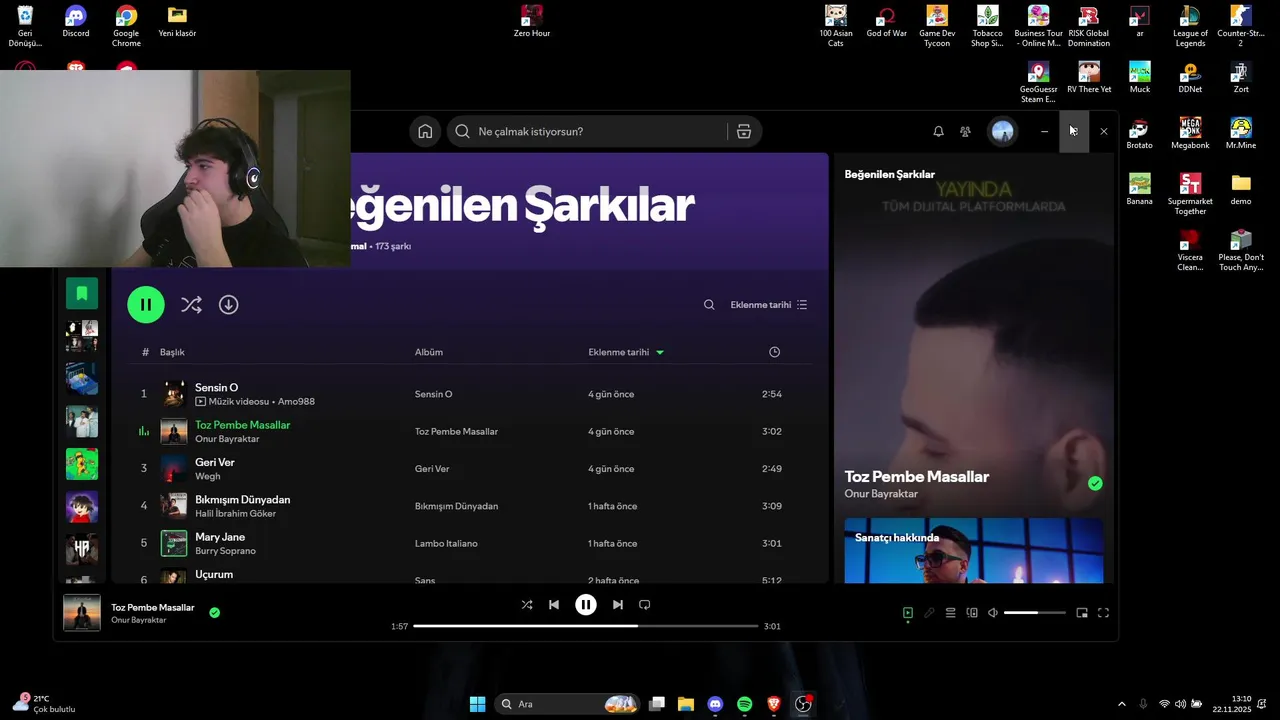Toggle the green liked checkmark in the right panel

click(x=1095, y=484)
